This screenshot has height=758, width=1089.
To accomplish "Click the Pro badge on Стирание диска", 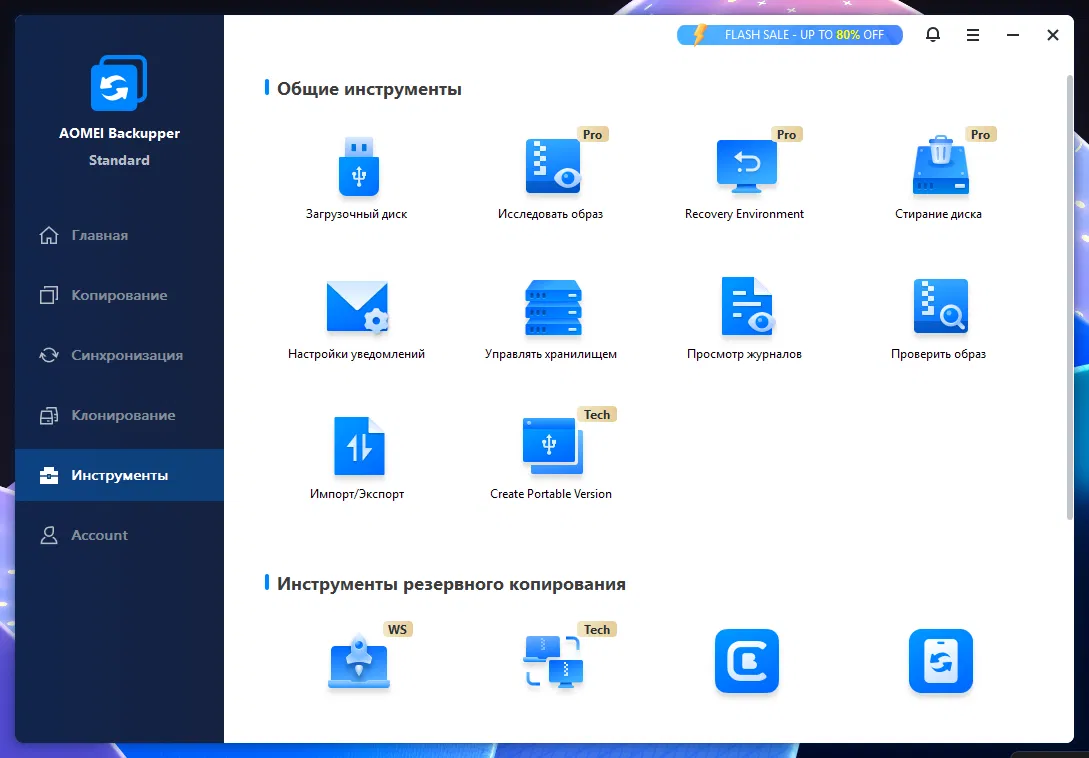I will 980,134.
